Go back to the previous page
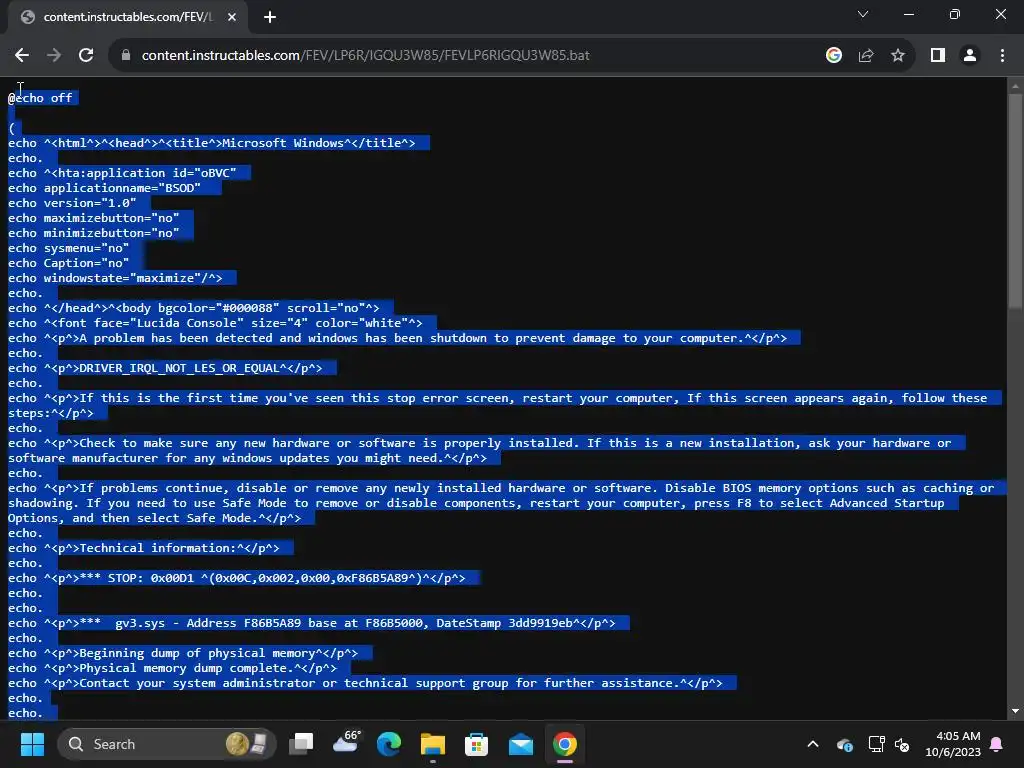 [x=22, y=56]
